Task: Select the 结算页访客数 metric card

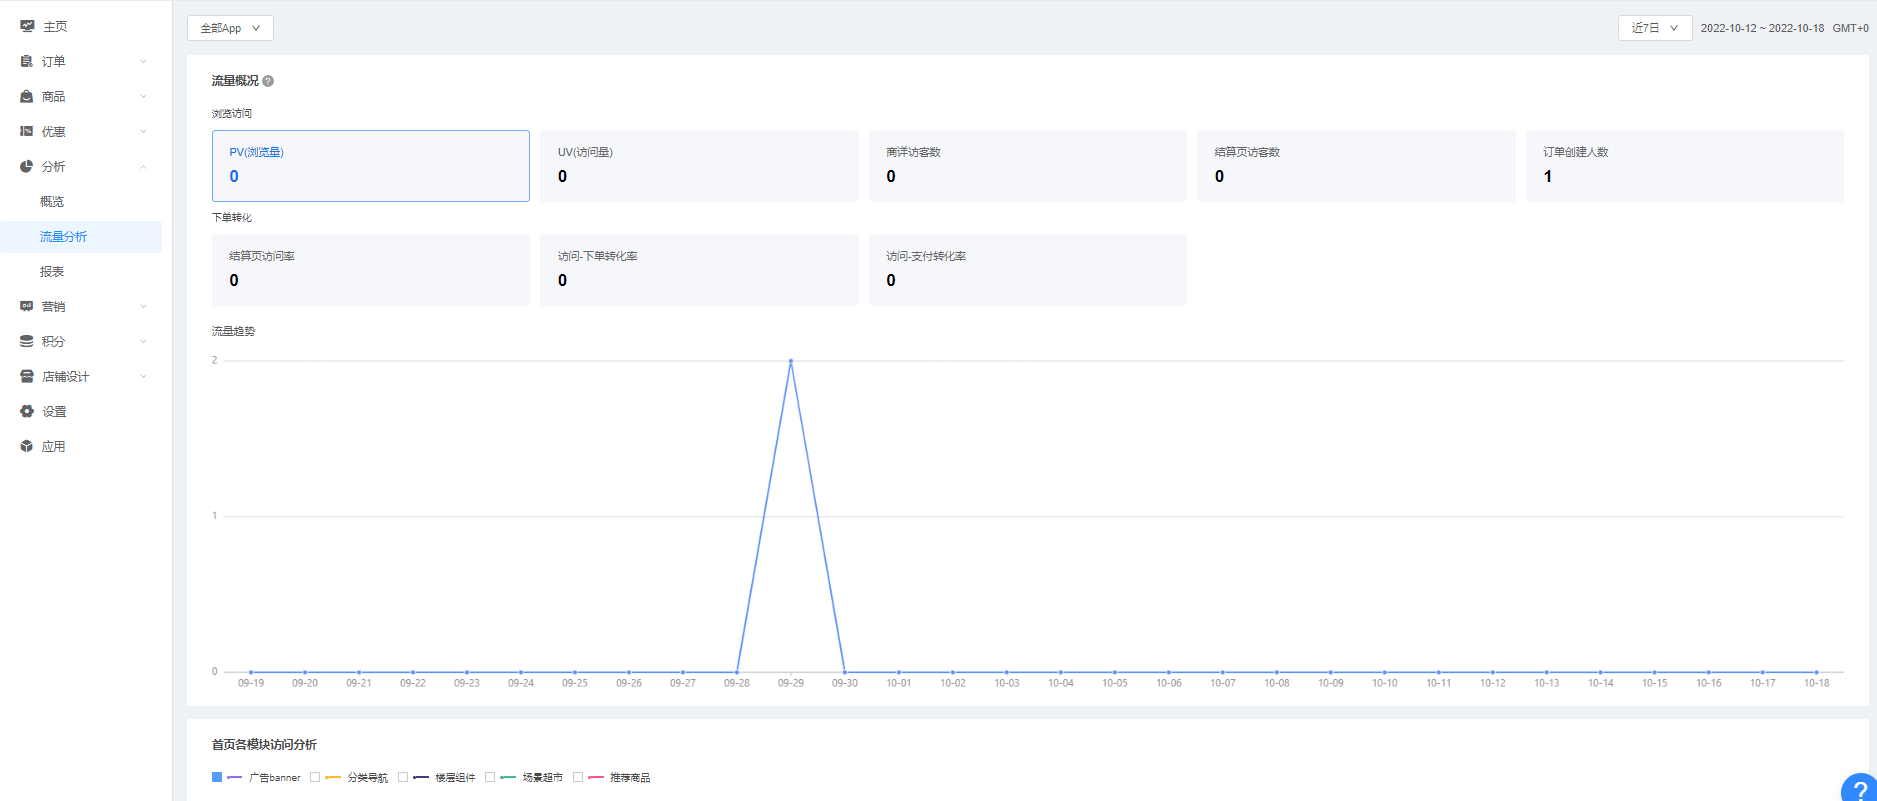Action: [x=1356, y=166]
